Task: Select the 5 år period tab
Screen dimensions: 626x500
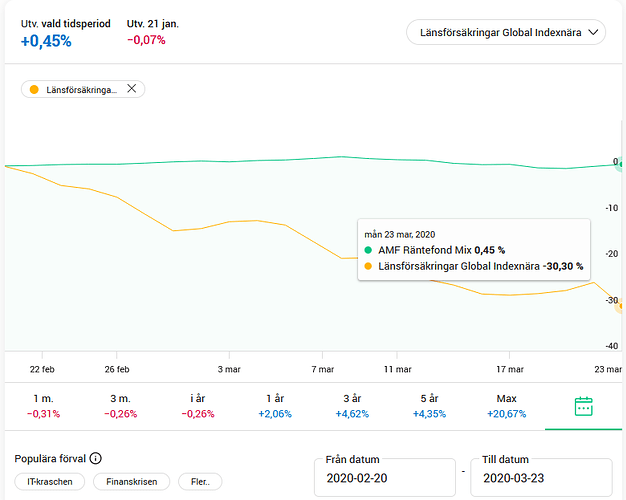Action: tap(429, 406)
